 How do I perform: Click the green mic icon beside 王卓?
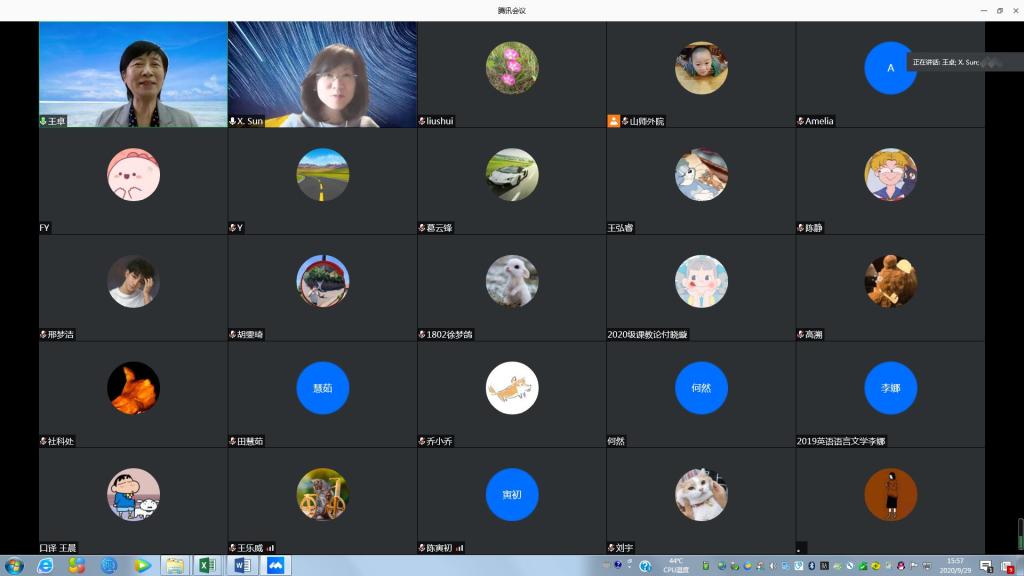click(x=43, y=121)
